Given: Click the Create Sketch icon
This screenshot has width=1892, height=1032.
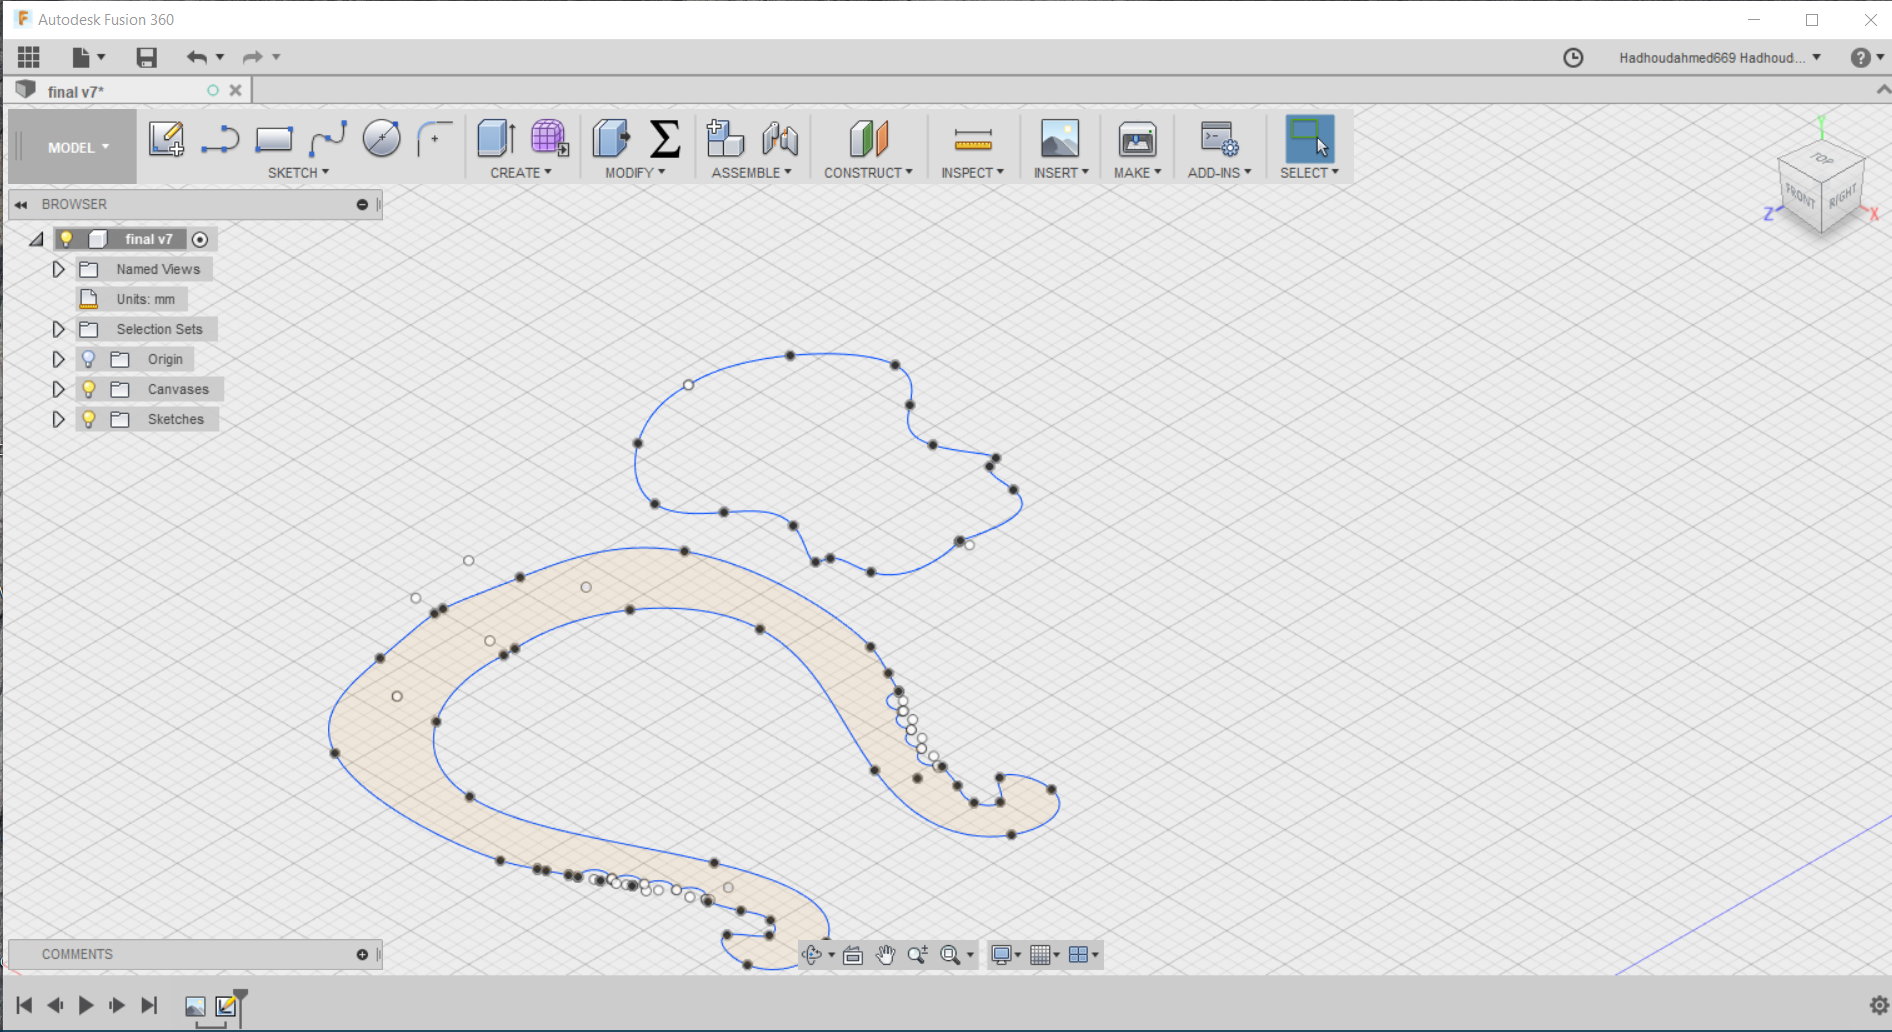Looking at the screenshot, I should (166, 138).
